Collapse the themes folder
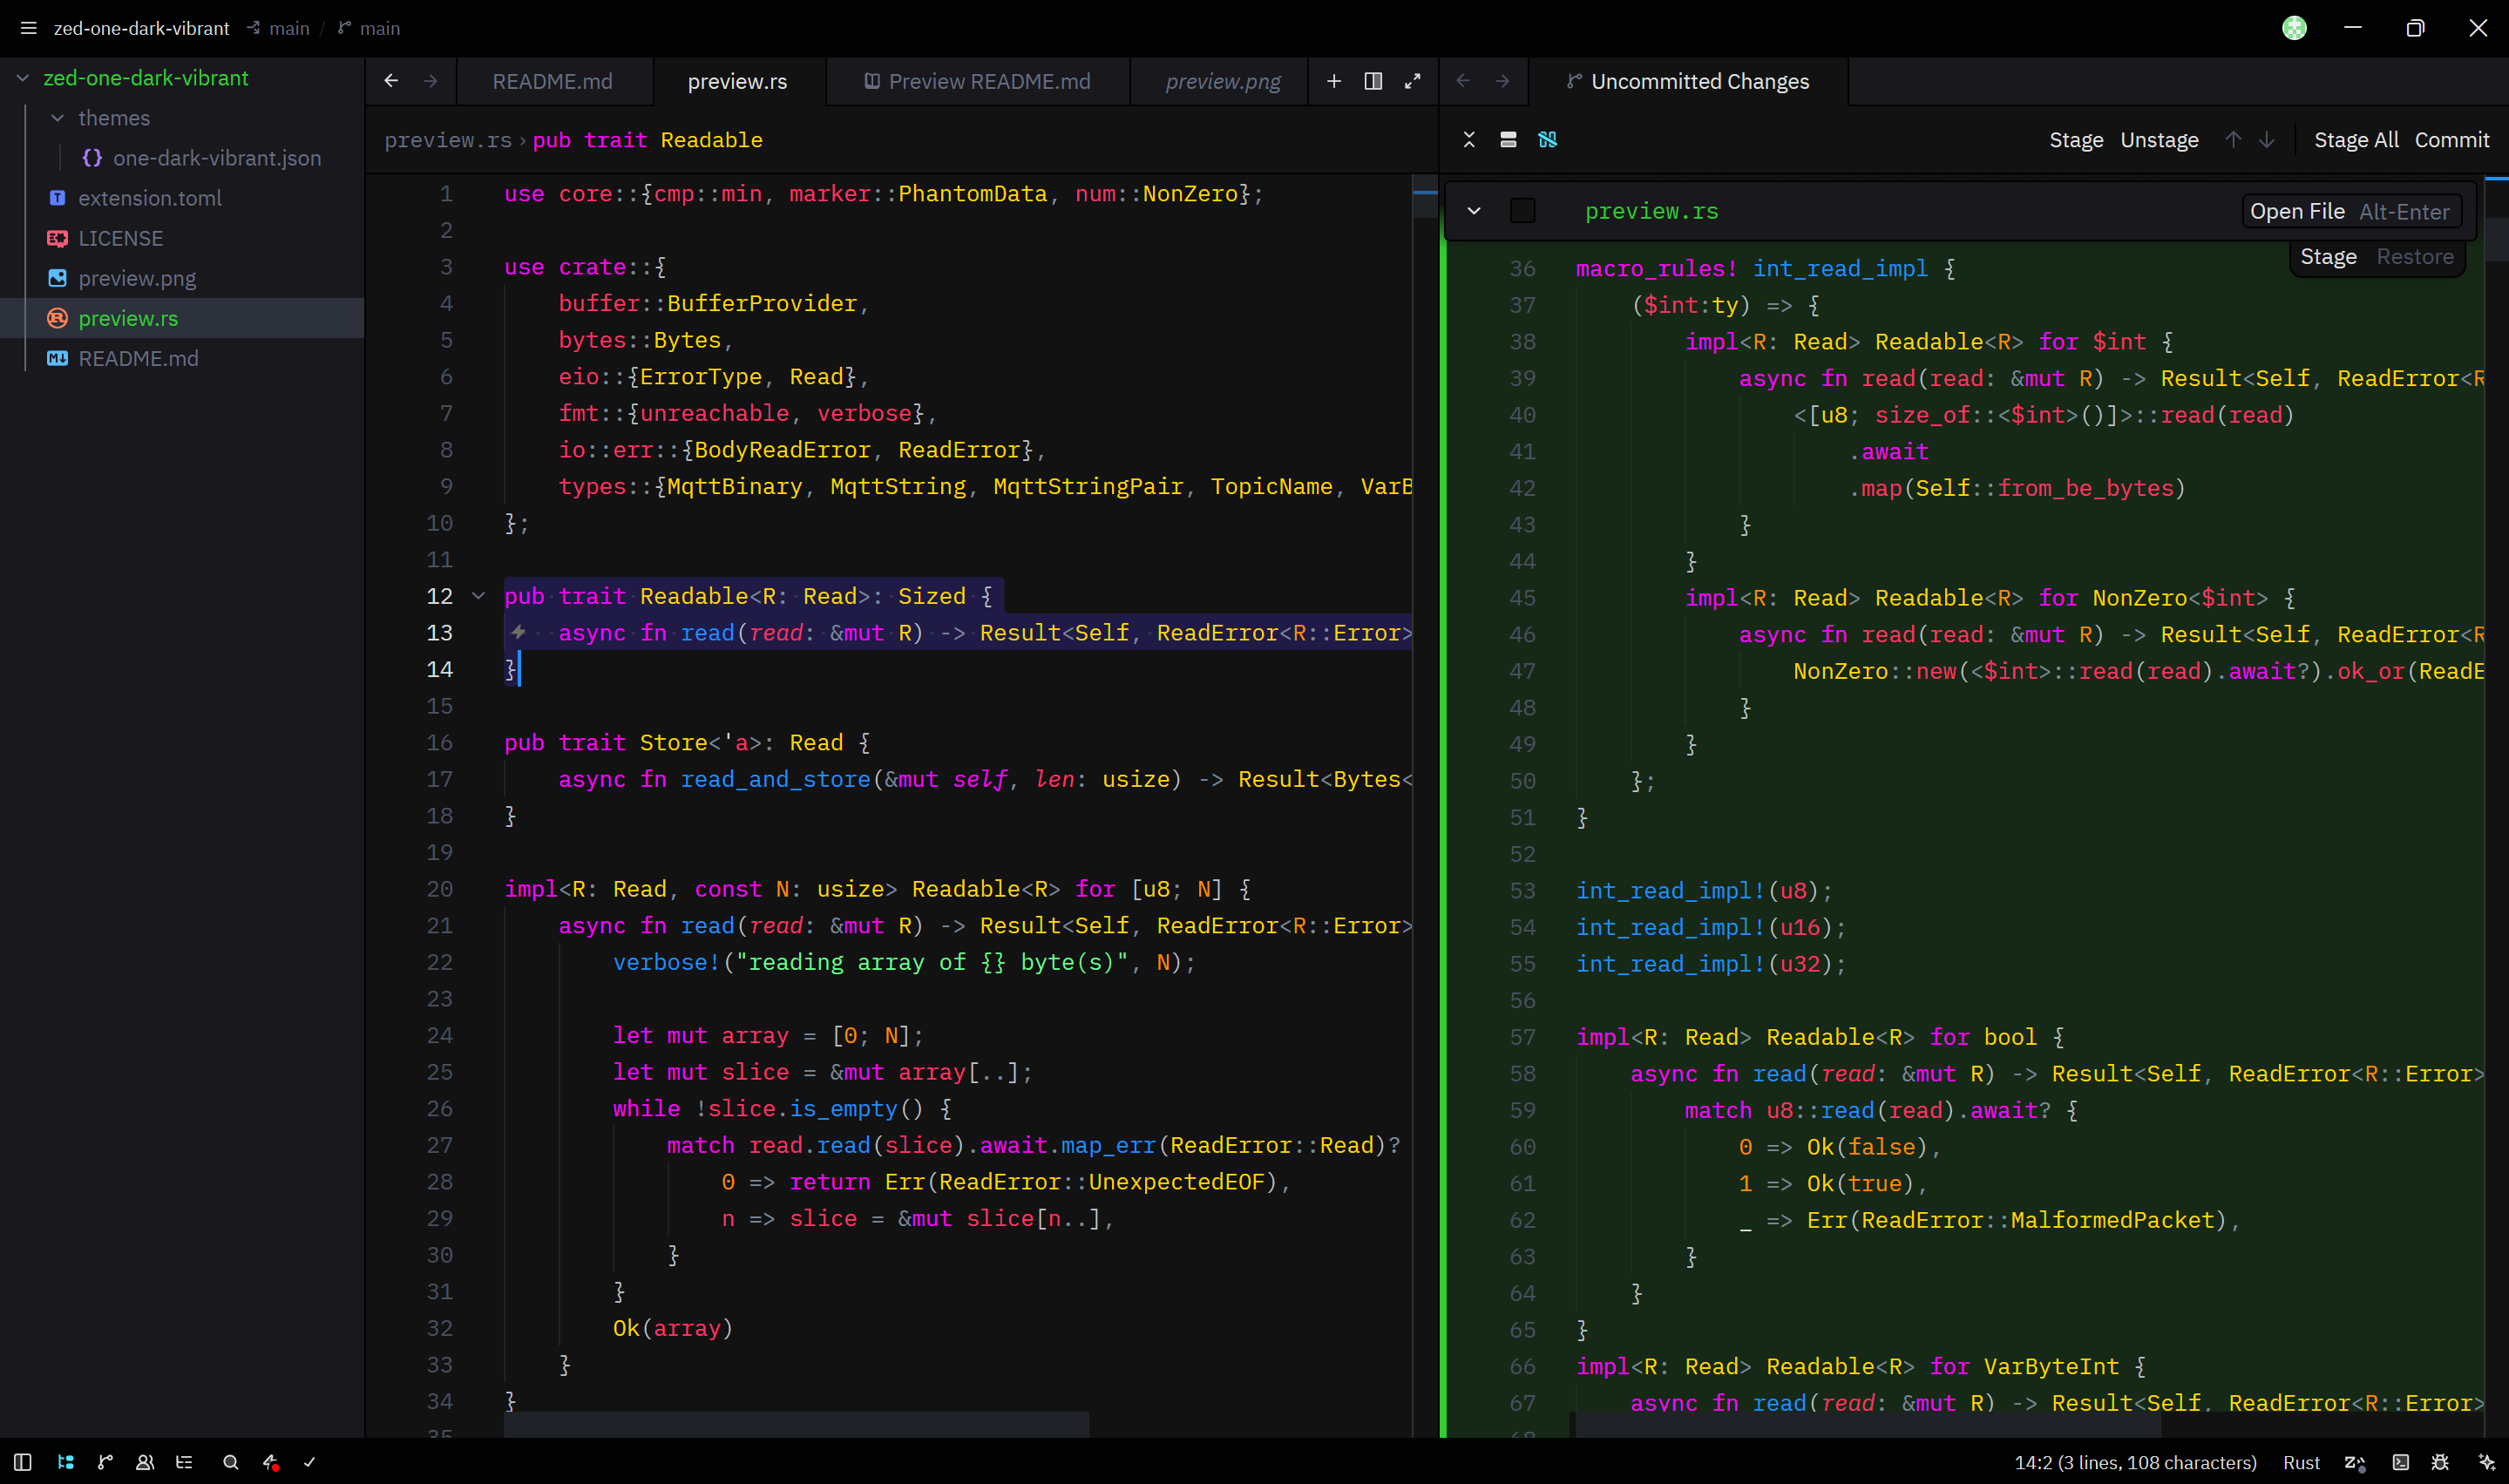This screenshot has width=2509, height=1484. [58, 118]
